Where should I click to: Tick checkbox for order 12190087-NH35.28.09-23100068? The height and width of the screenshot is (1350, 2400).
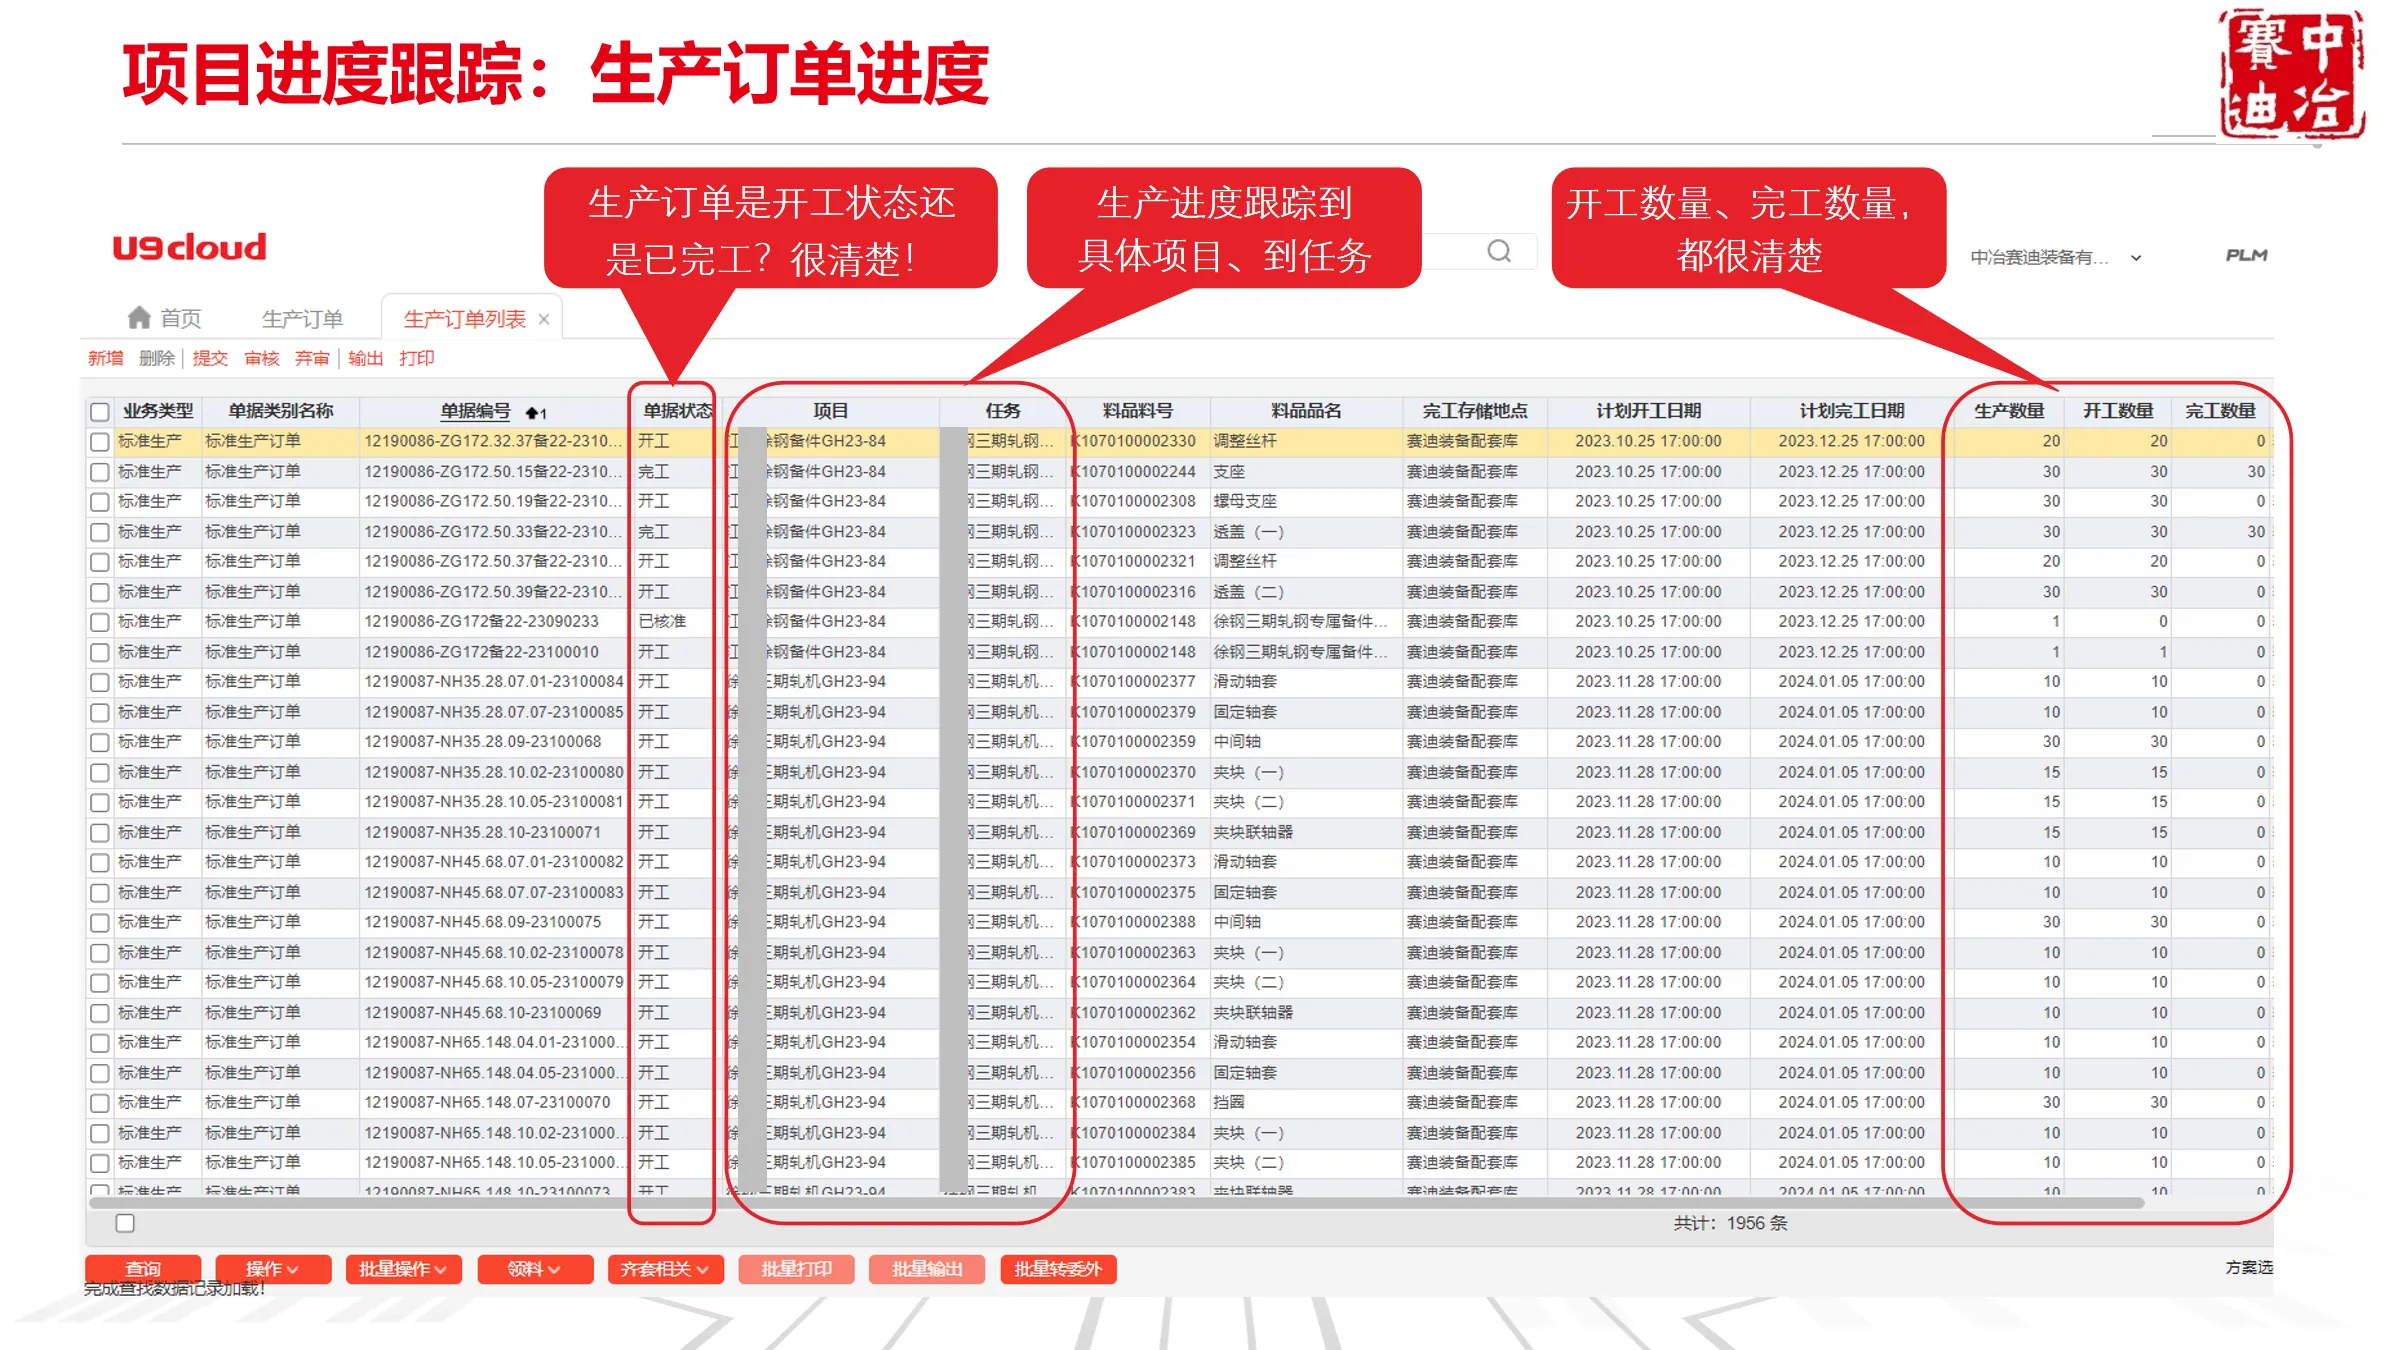[x=100, y=742]
